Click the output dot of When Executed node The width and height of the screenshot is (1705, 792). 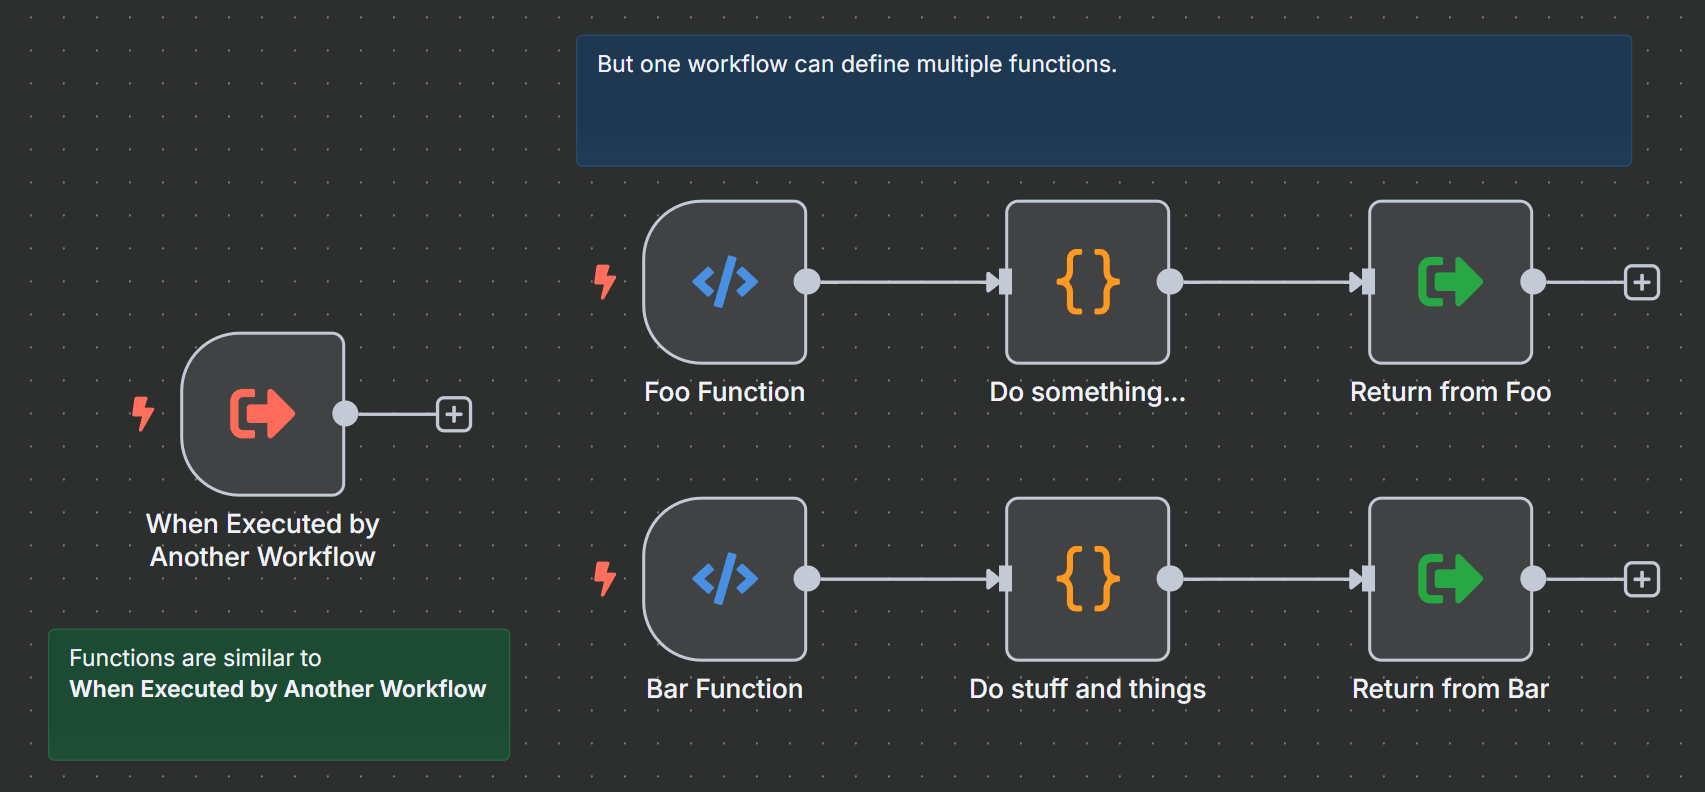point(345,414)
